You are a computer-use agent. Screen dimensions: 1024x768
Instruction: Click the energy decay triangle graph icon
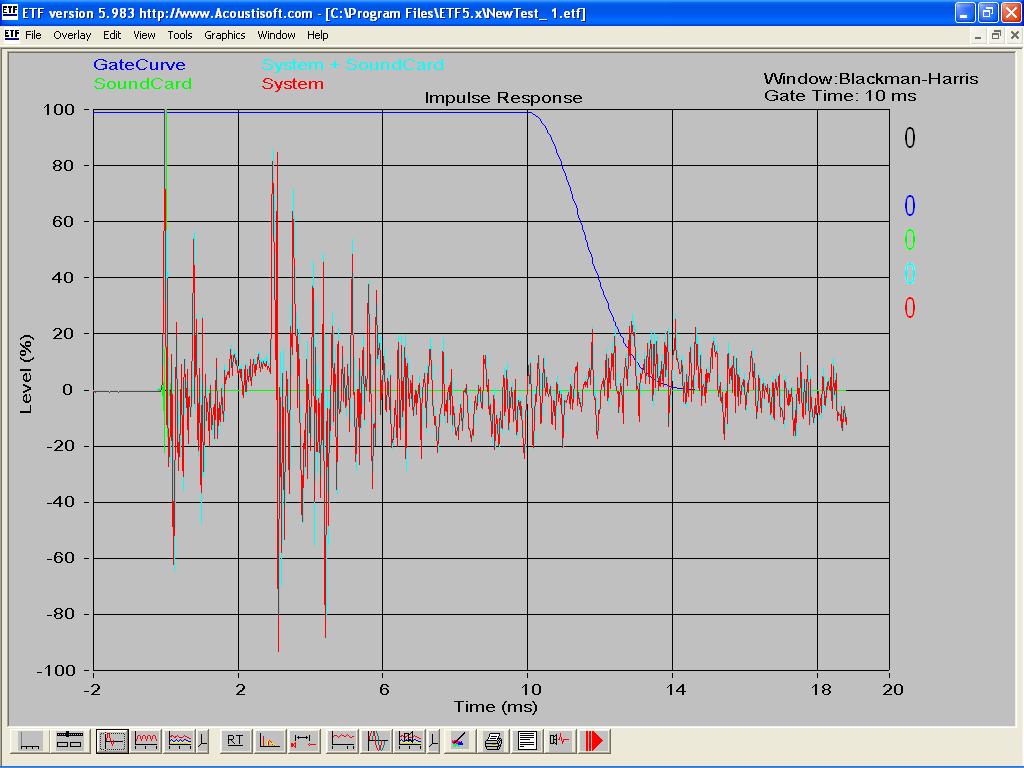270,741
